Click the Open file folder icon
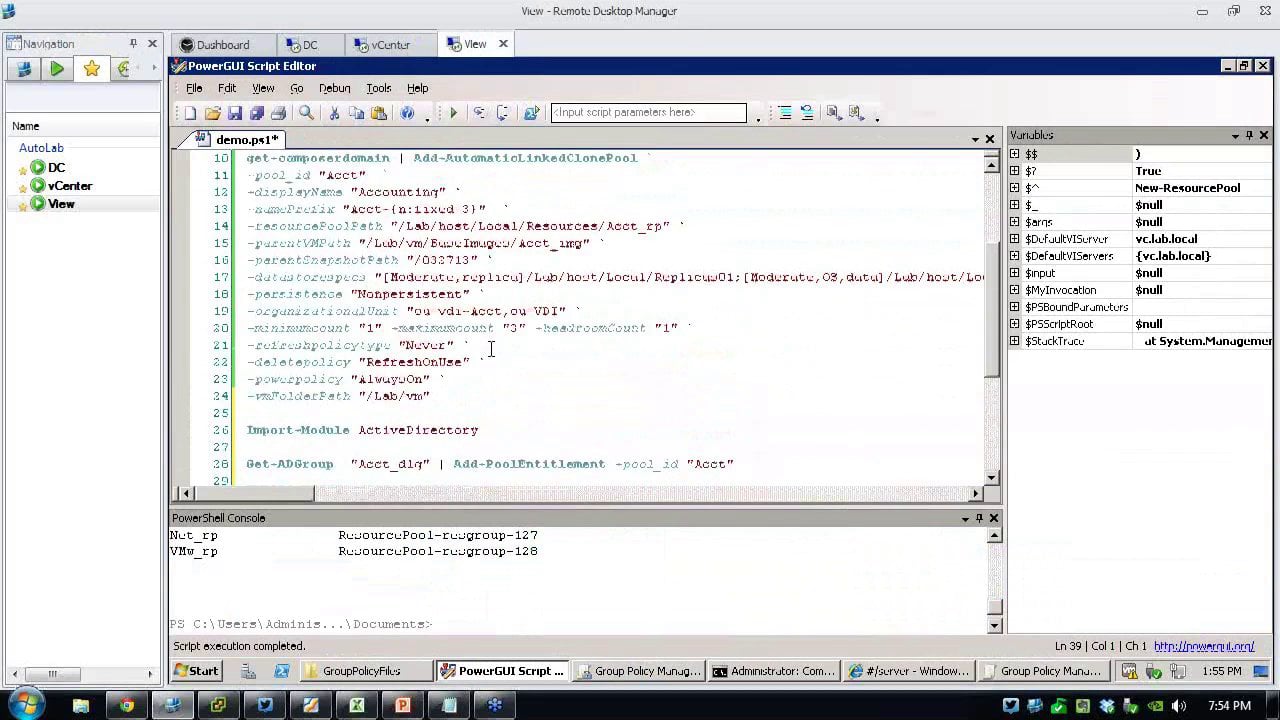This screenshot has height=720, width=1280. [212, 113]
